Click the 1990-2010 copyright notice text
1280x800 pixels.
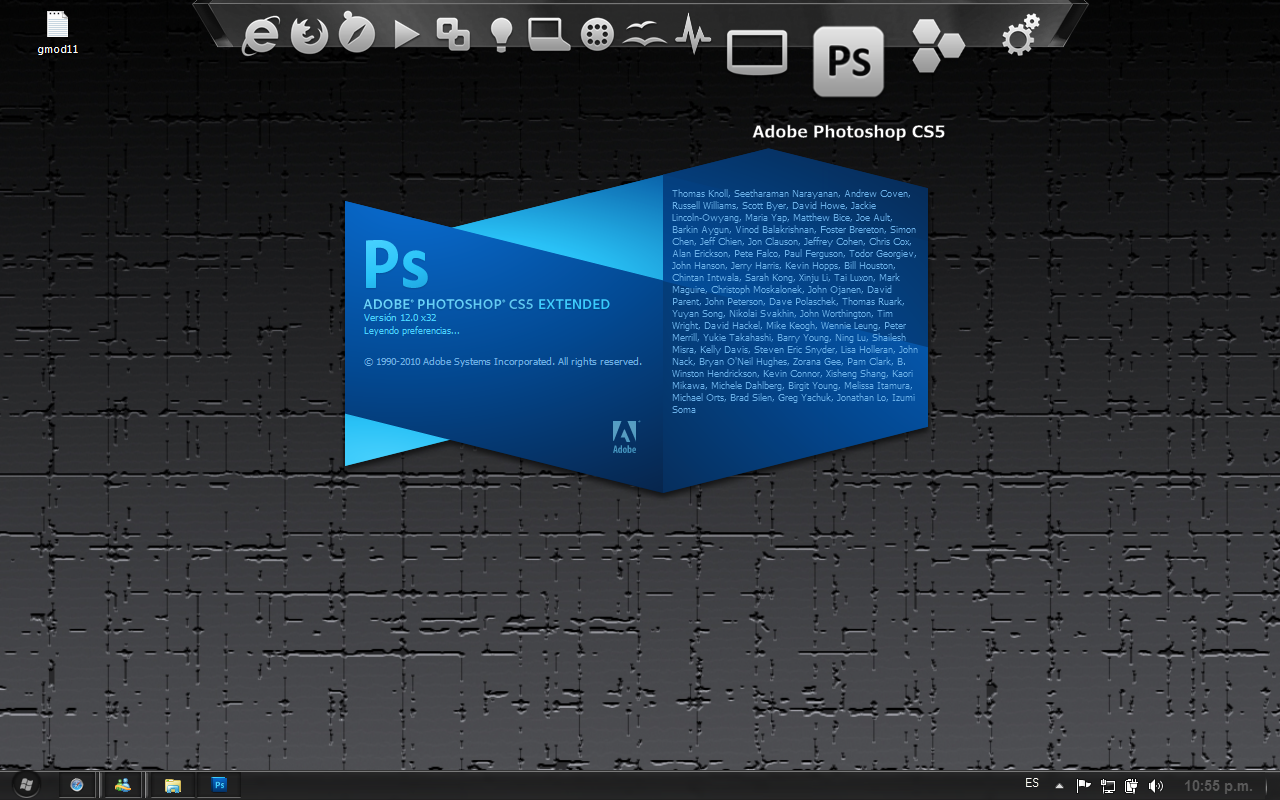pyautogui.click(x=502, y=362)
